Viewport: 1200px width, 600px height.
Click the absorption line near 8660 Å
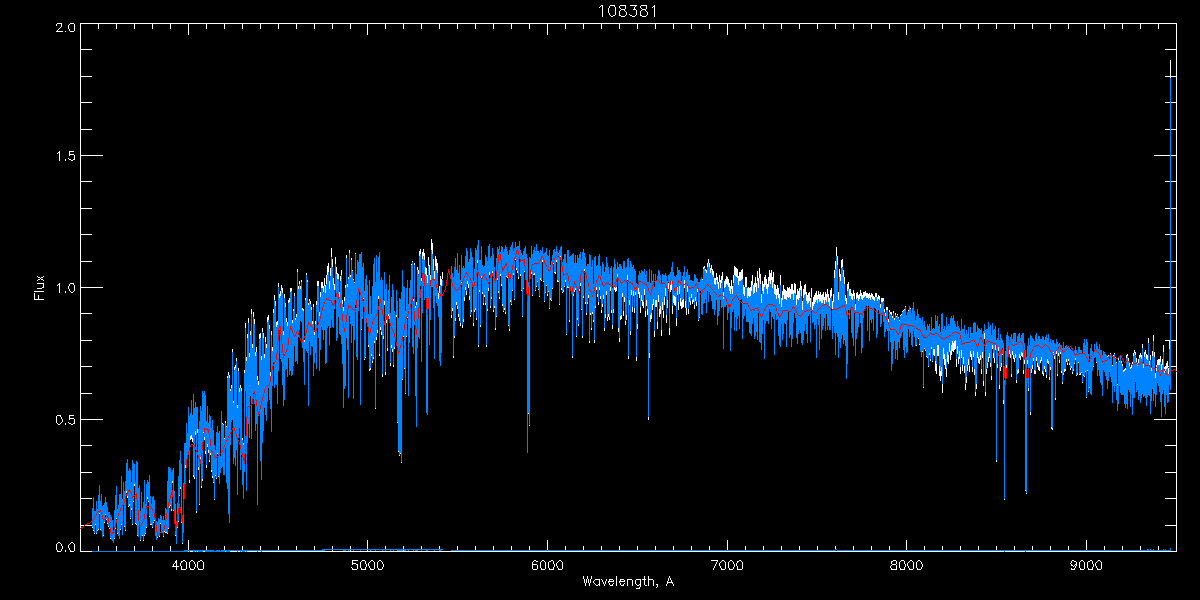[1026, 485]
